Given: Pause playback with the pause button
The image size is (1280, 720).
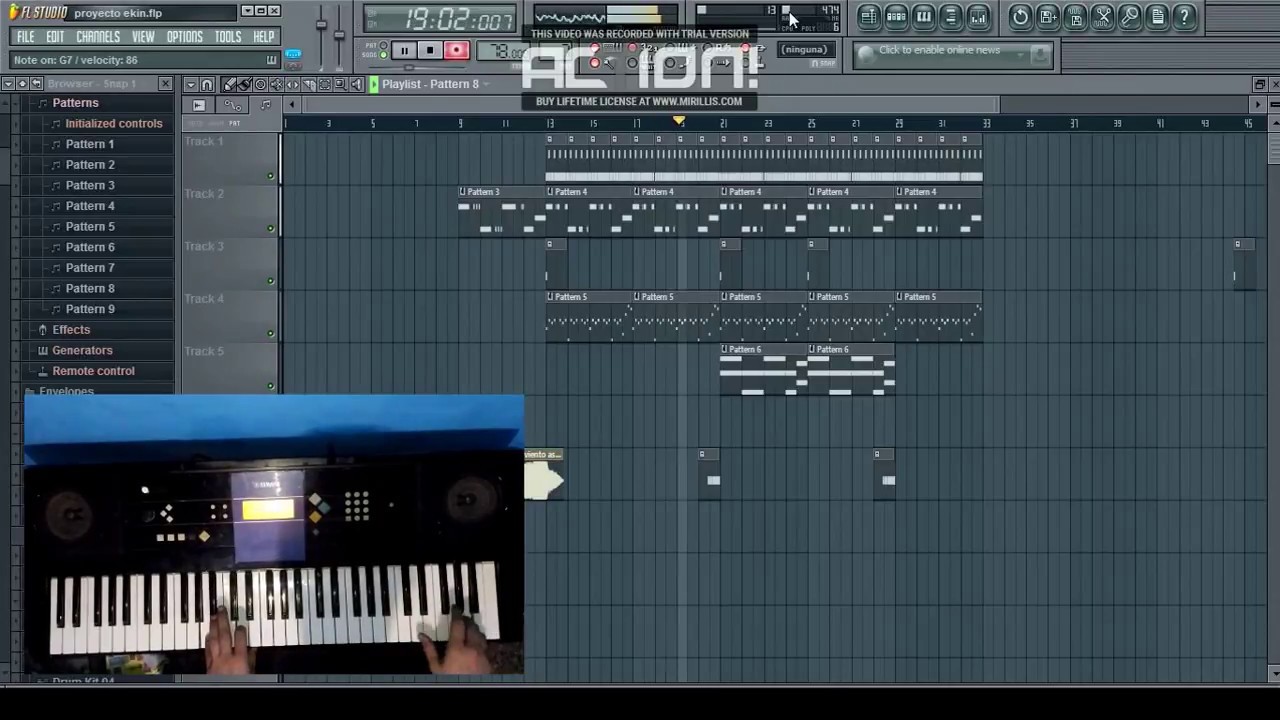Looking at the screenshot, I should (404, 50).
